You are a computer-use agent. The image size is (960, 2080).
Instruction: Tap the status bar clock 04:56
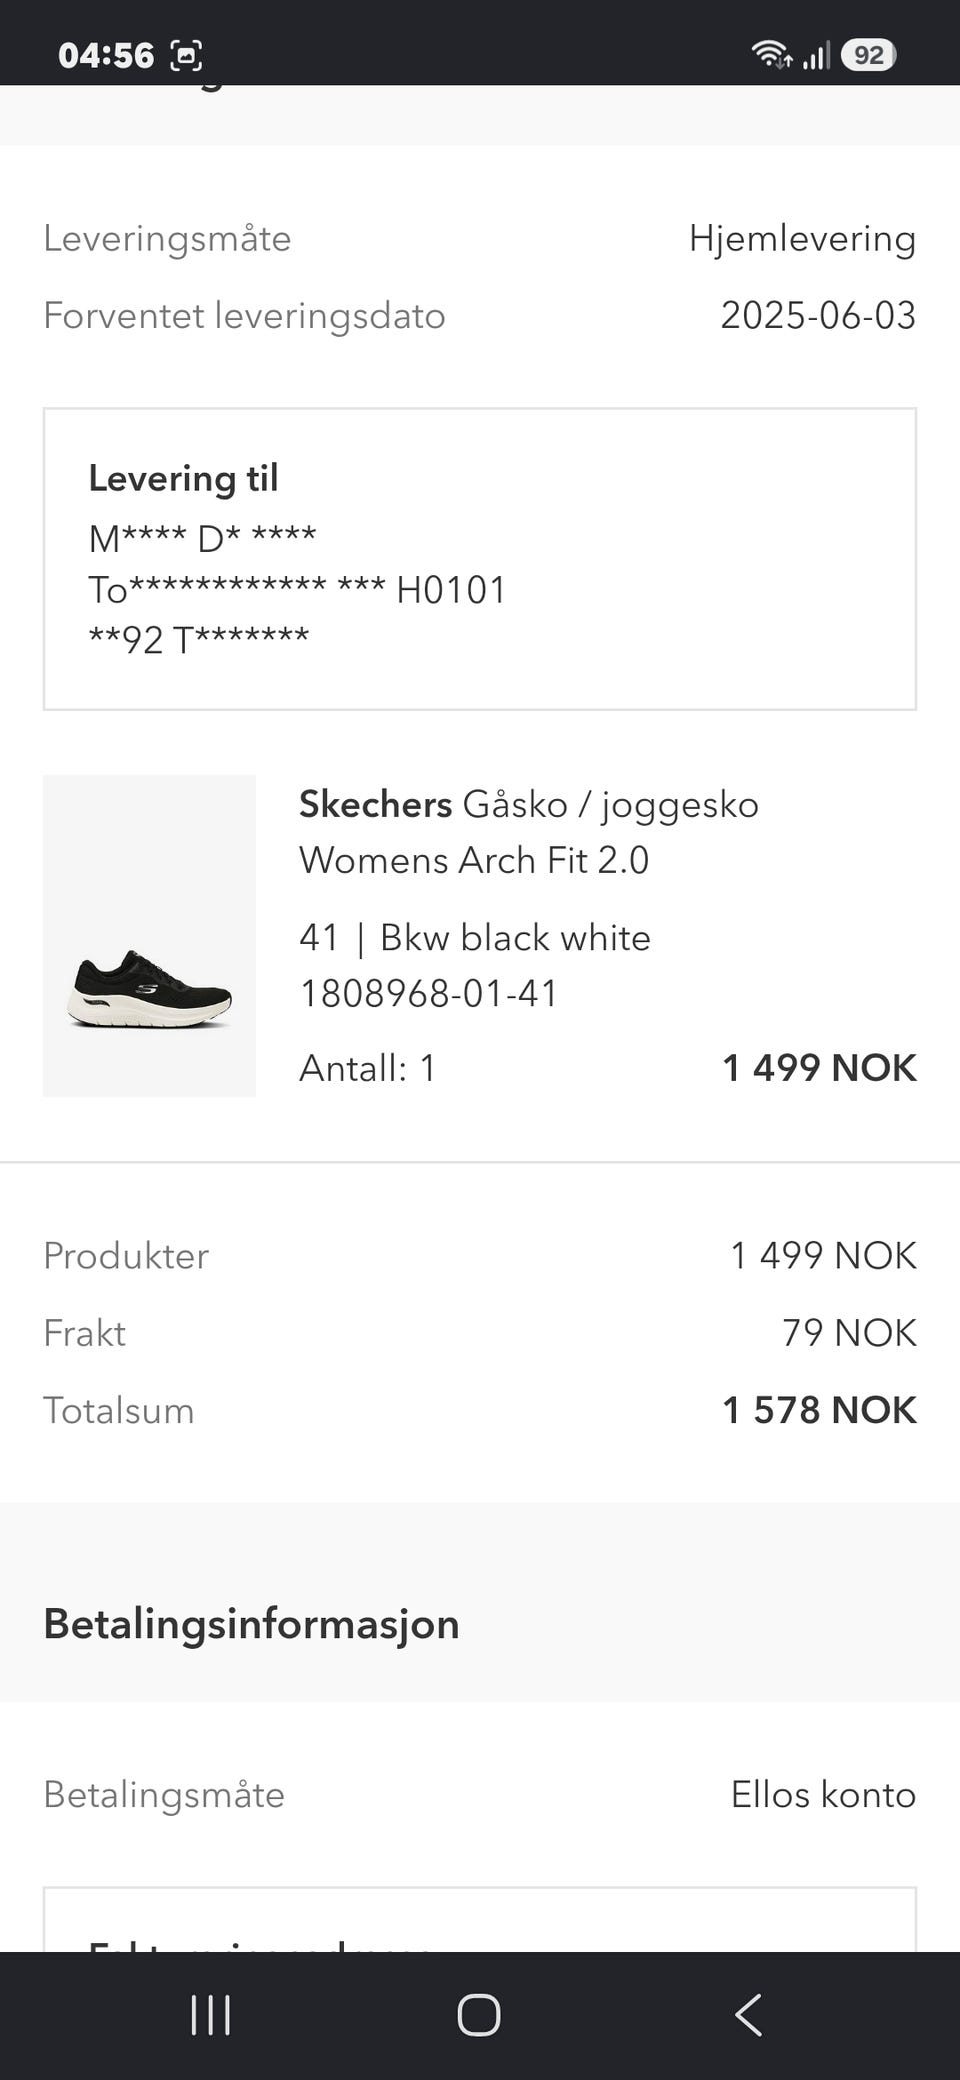tap(106, 55)
